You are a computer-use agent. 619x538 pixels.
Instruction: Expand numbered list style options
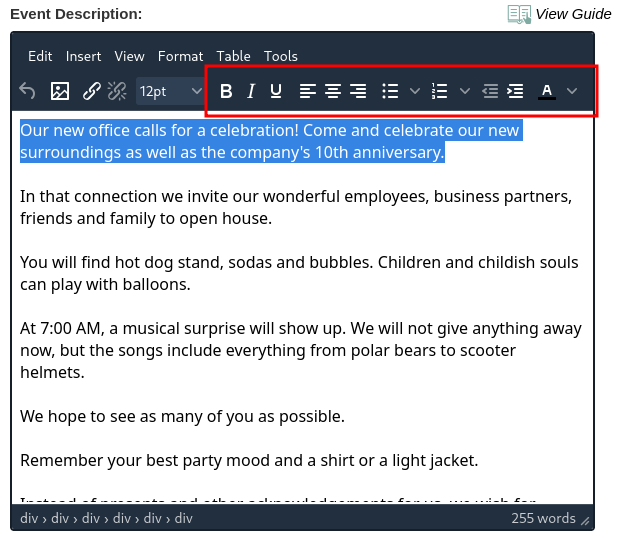click(x=465, y=91)
